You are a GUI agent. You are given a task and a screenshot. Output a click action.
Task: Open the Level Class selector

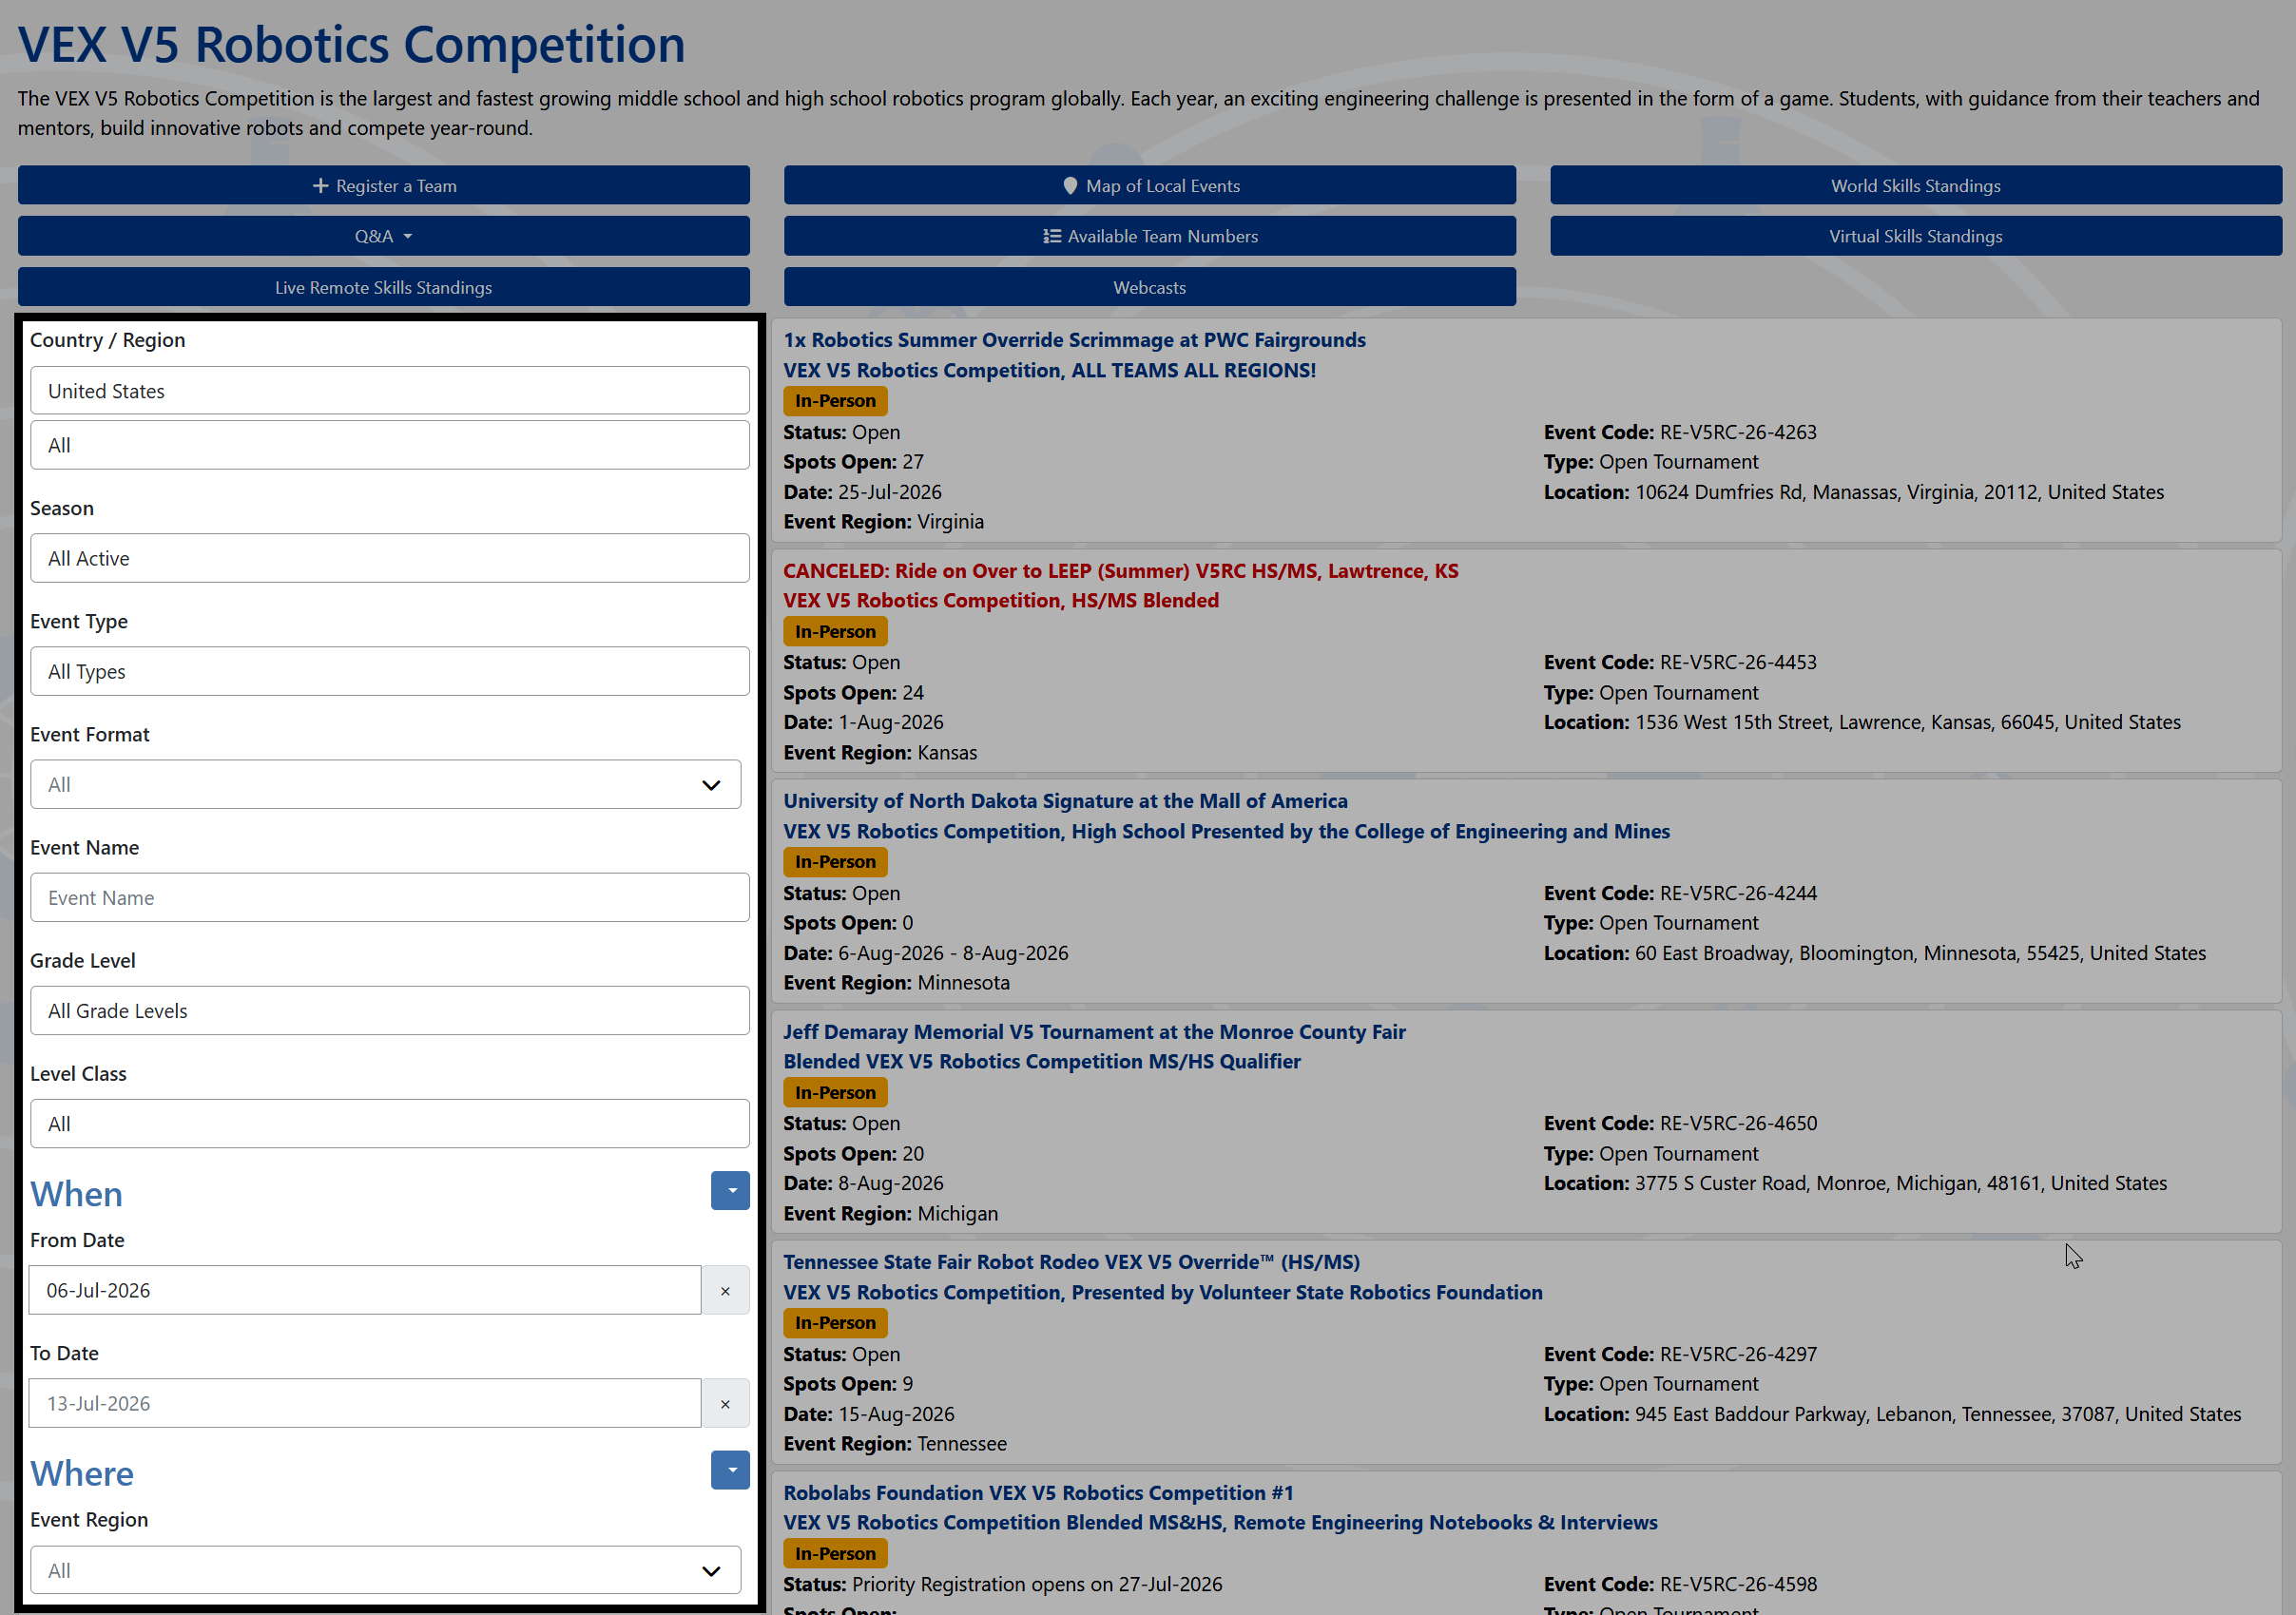click(389, 1123)
